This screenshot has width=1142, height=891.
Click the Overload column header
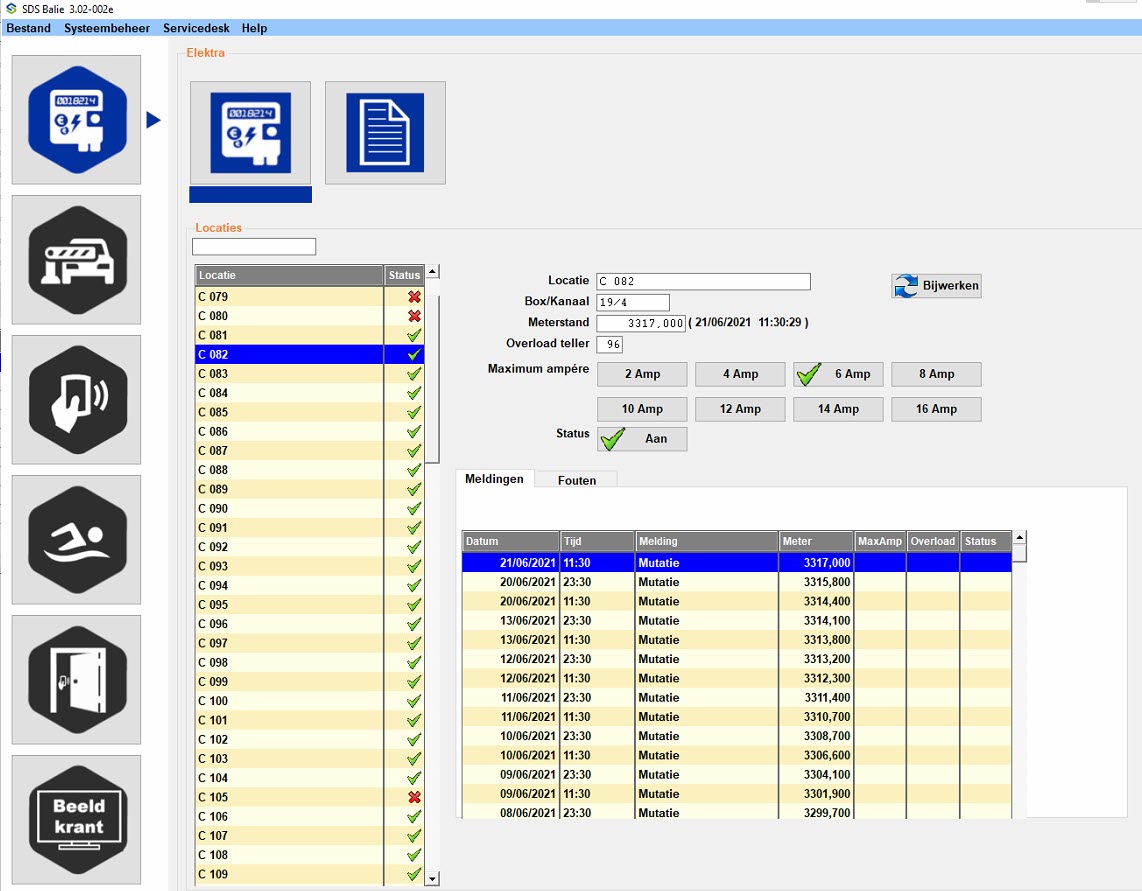[x=933, y=541]
